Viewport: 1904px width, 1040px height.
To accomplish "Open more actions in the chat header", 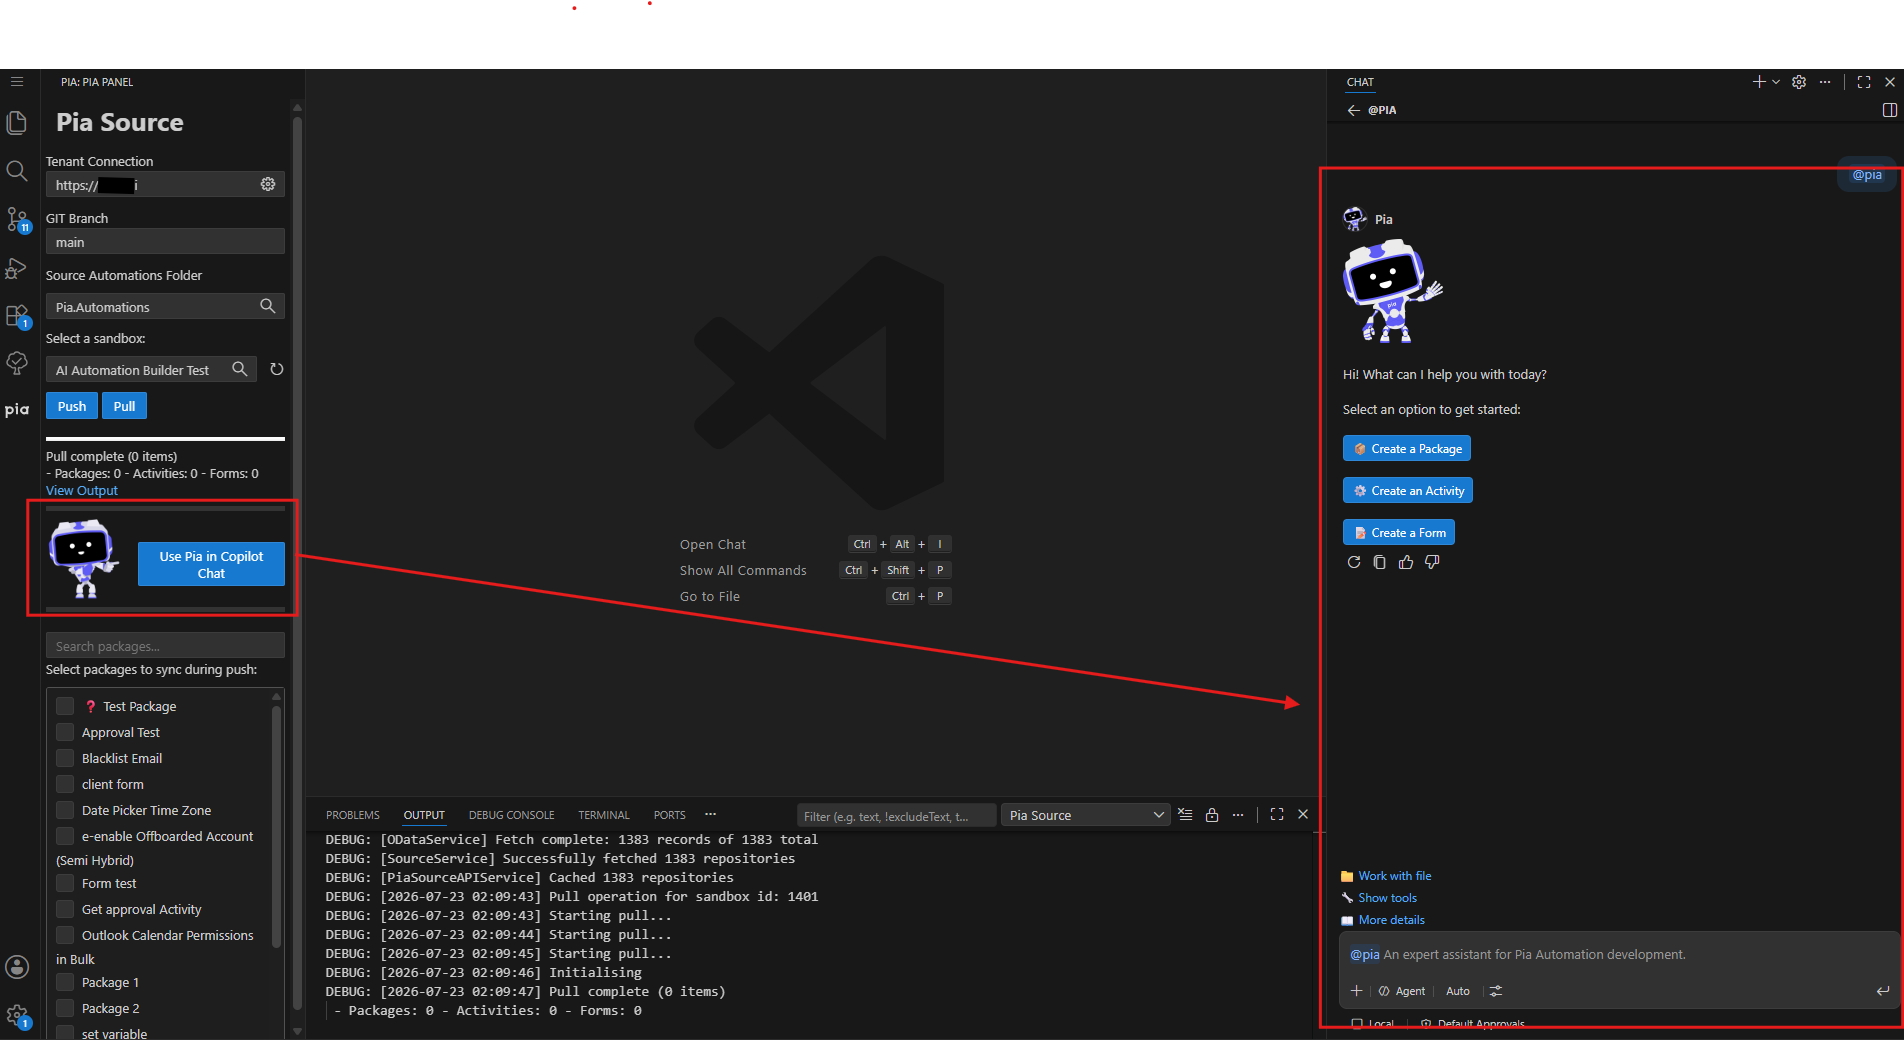I will click(x=1825, y=82).
